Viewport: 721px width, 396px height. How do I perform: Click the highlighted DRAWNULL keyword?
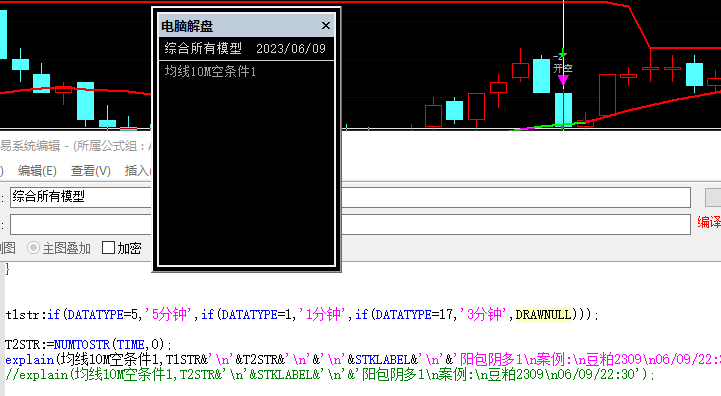[x=543, y=315]
